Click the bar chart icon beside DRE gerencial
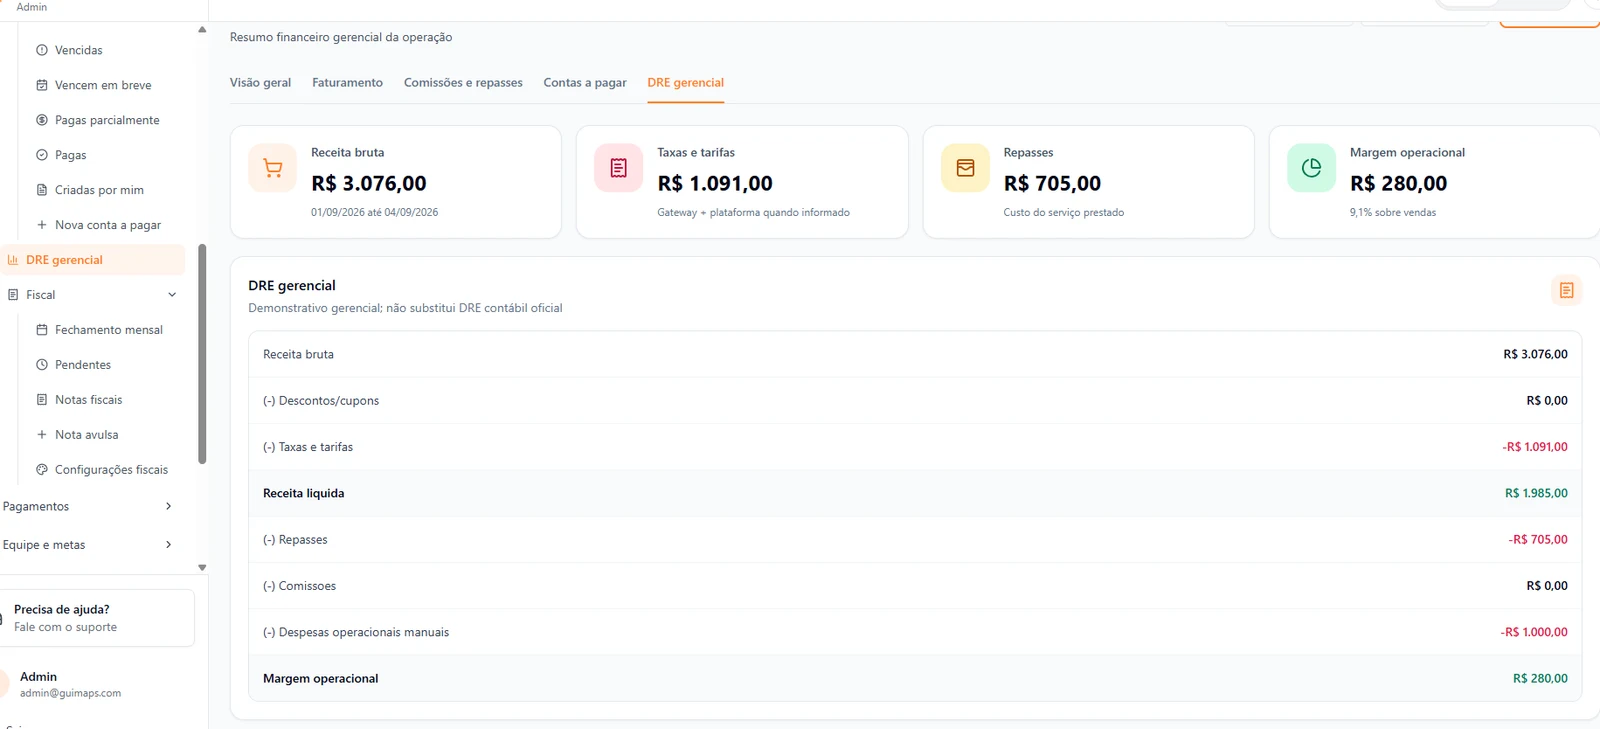The height and width of the screenshot is (729, 1600). point(13,260)
